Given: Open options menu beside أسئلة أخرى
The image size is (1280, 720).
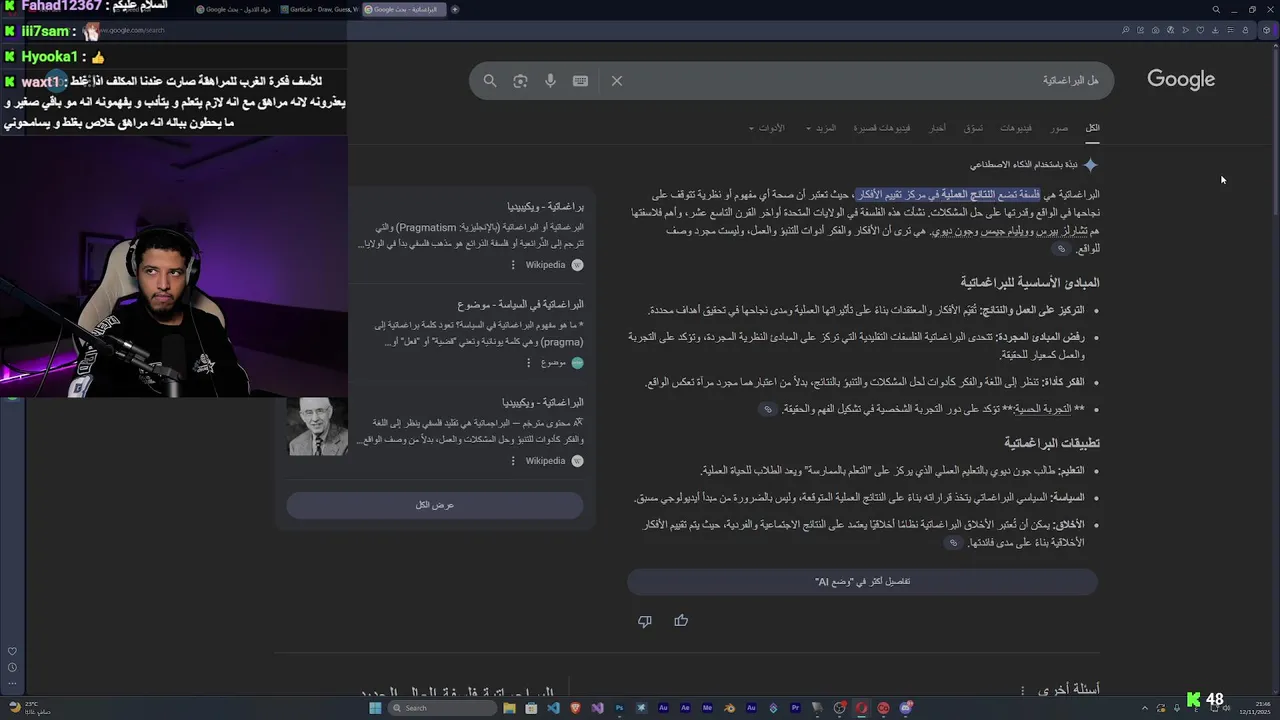Looking at the screenshot, I should [1022, 690].
